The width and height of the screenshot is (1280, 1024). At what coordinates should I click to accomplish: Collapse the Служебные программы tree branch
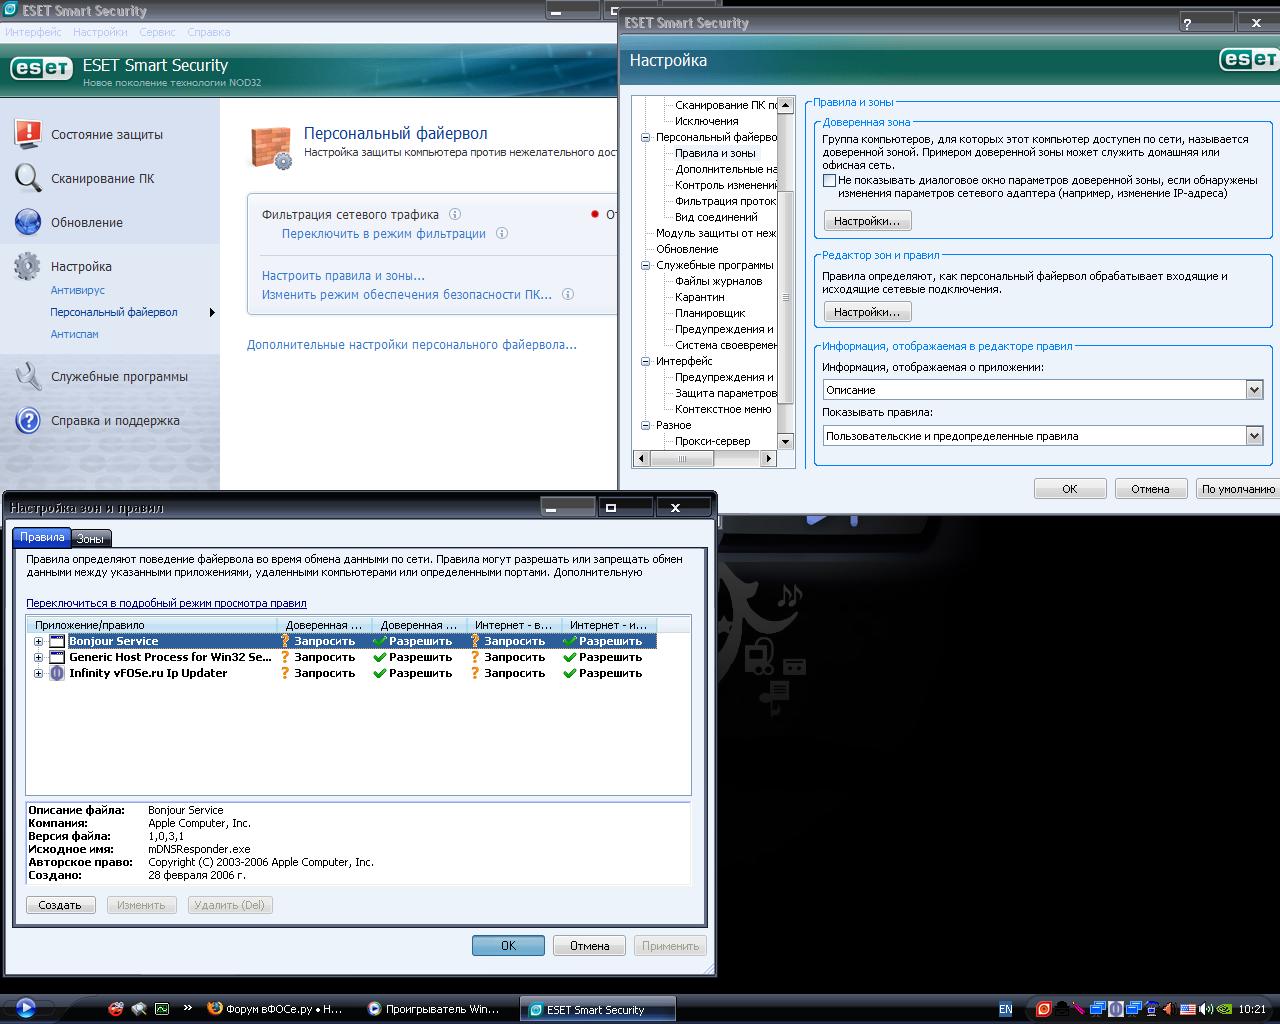[x=646, y=265]
